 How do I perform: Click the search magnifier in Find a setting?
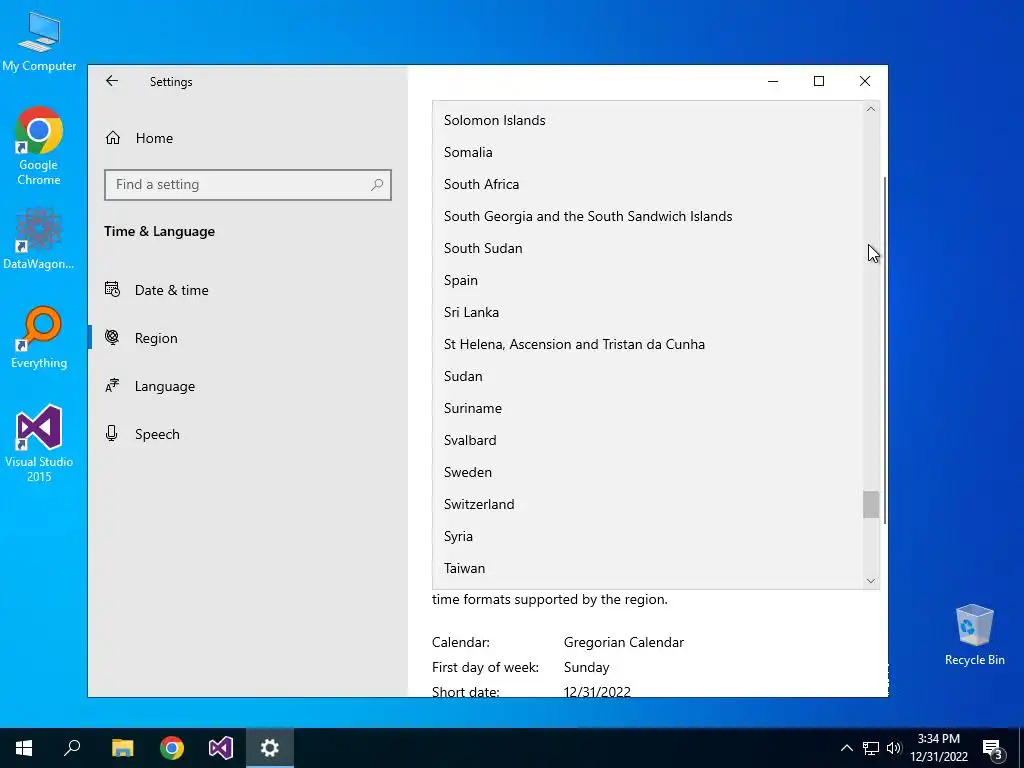(x=377, y=185)
